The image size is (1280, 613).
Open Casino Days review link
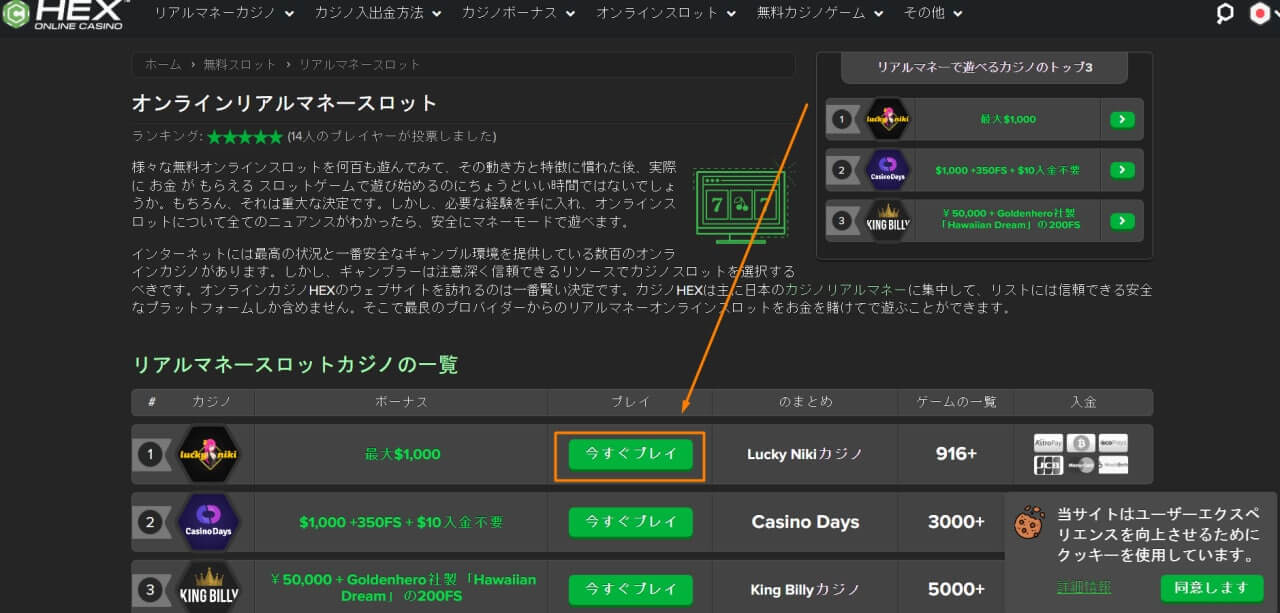click(x=805, y=522)
